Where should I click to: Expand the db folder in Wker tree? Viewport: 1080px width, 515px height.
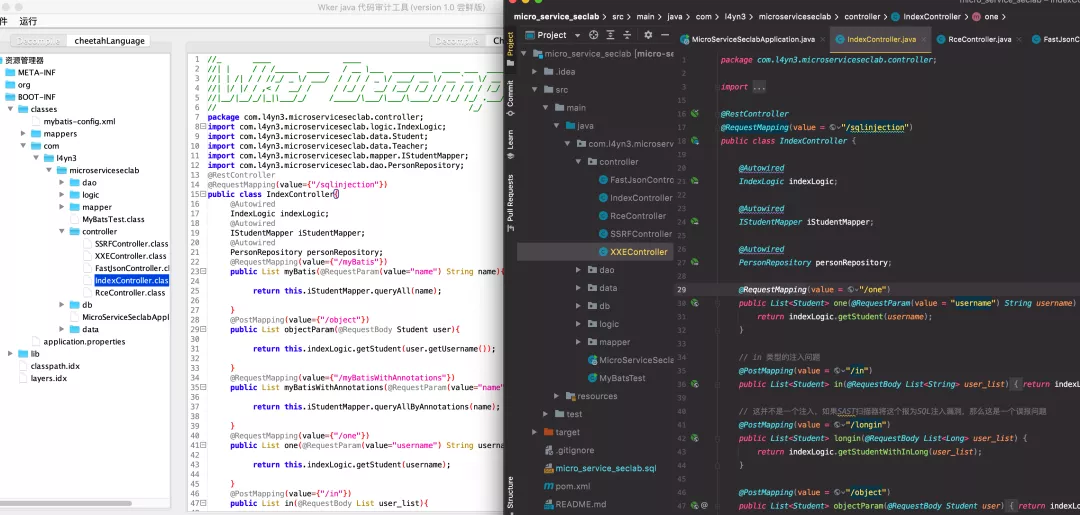[x=61, y=305]
